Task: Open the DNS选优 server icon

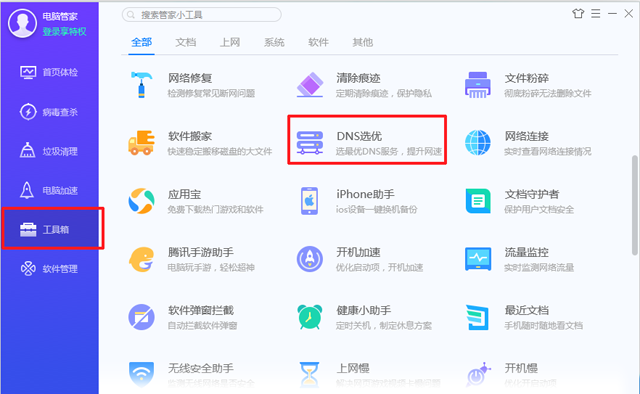Action: [x=310, y=142]
